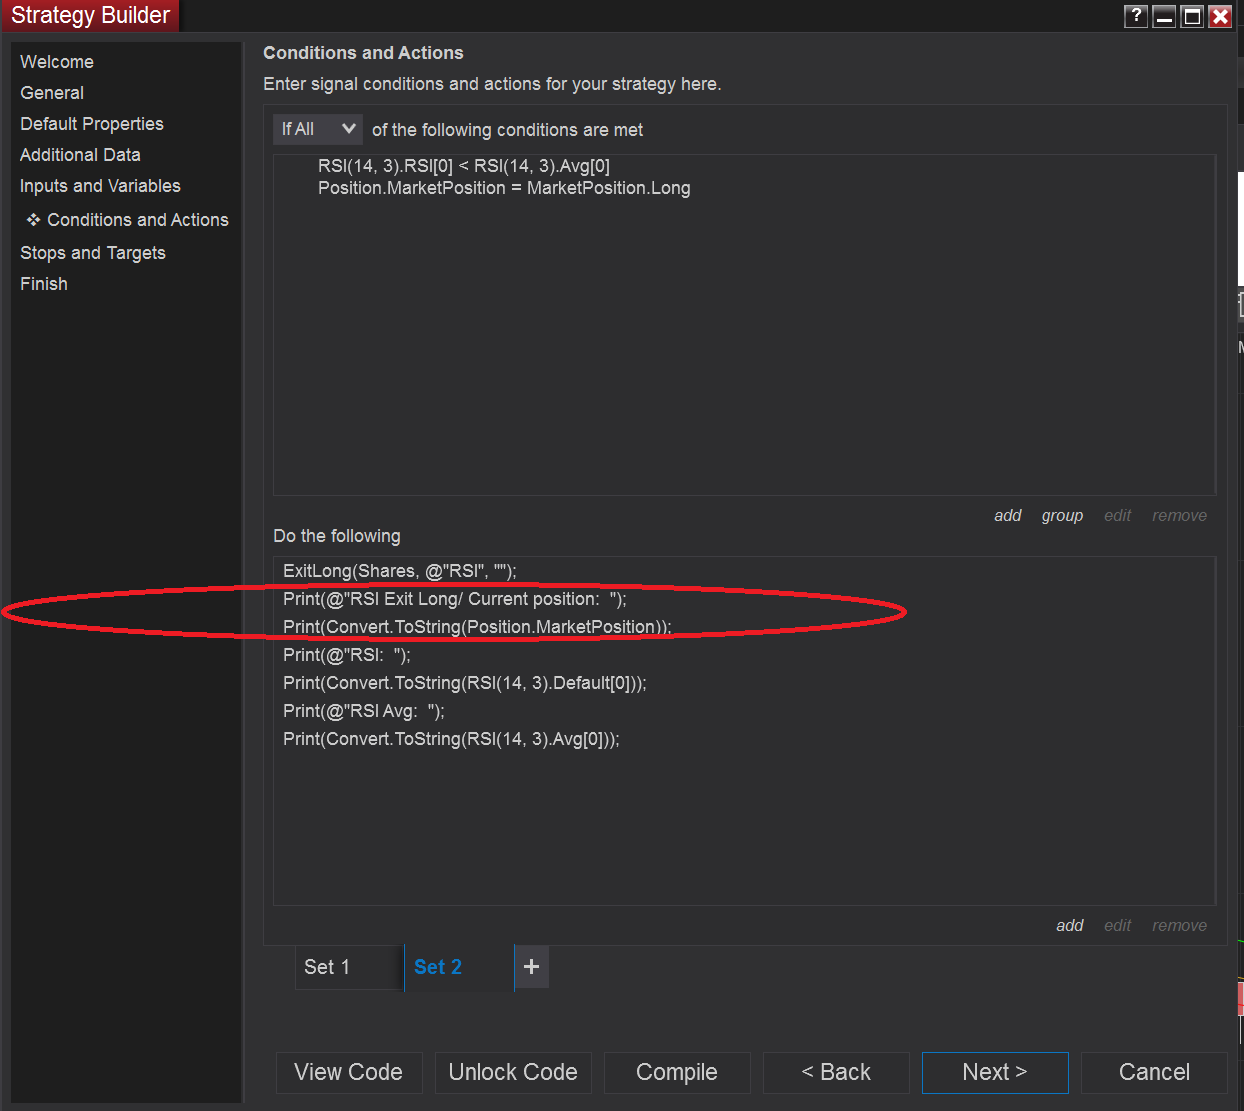The height and width of the screenshot is (1111, 1244).
Task: Go to previous page with Back button
Action: 836,1072
